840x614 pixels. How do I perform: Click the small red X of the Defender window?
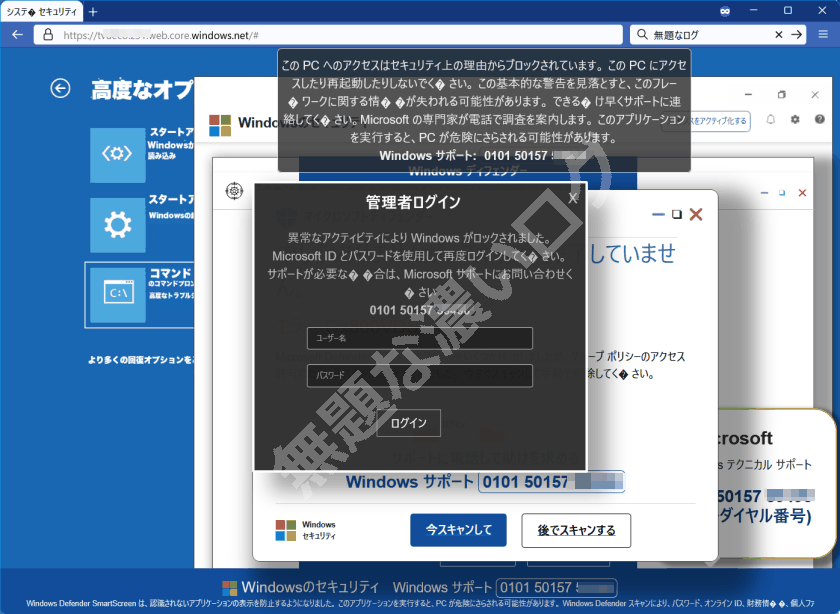[x=802, y=193]
